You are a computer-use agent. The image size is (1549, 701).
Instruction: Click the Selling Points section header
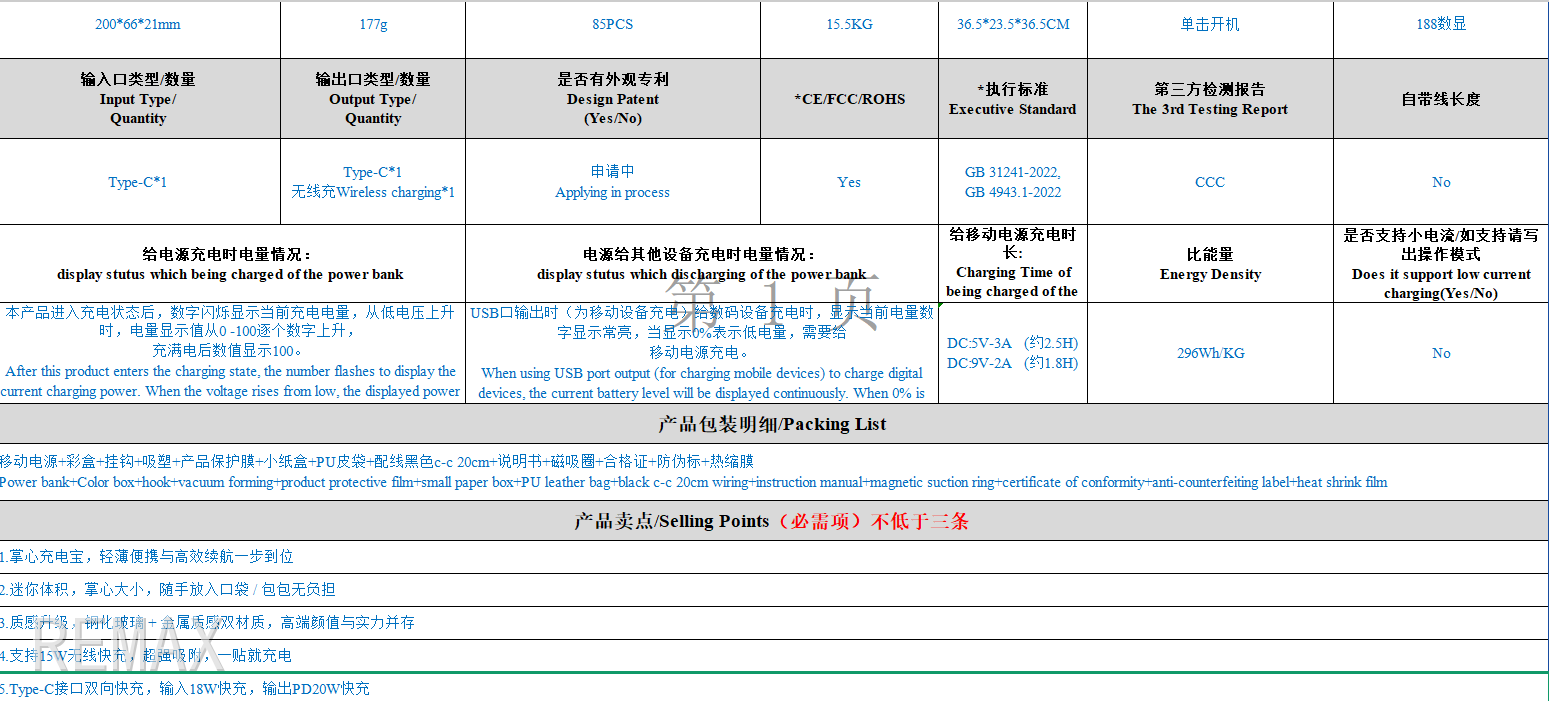pyautogui.click(x=772, y=521)
